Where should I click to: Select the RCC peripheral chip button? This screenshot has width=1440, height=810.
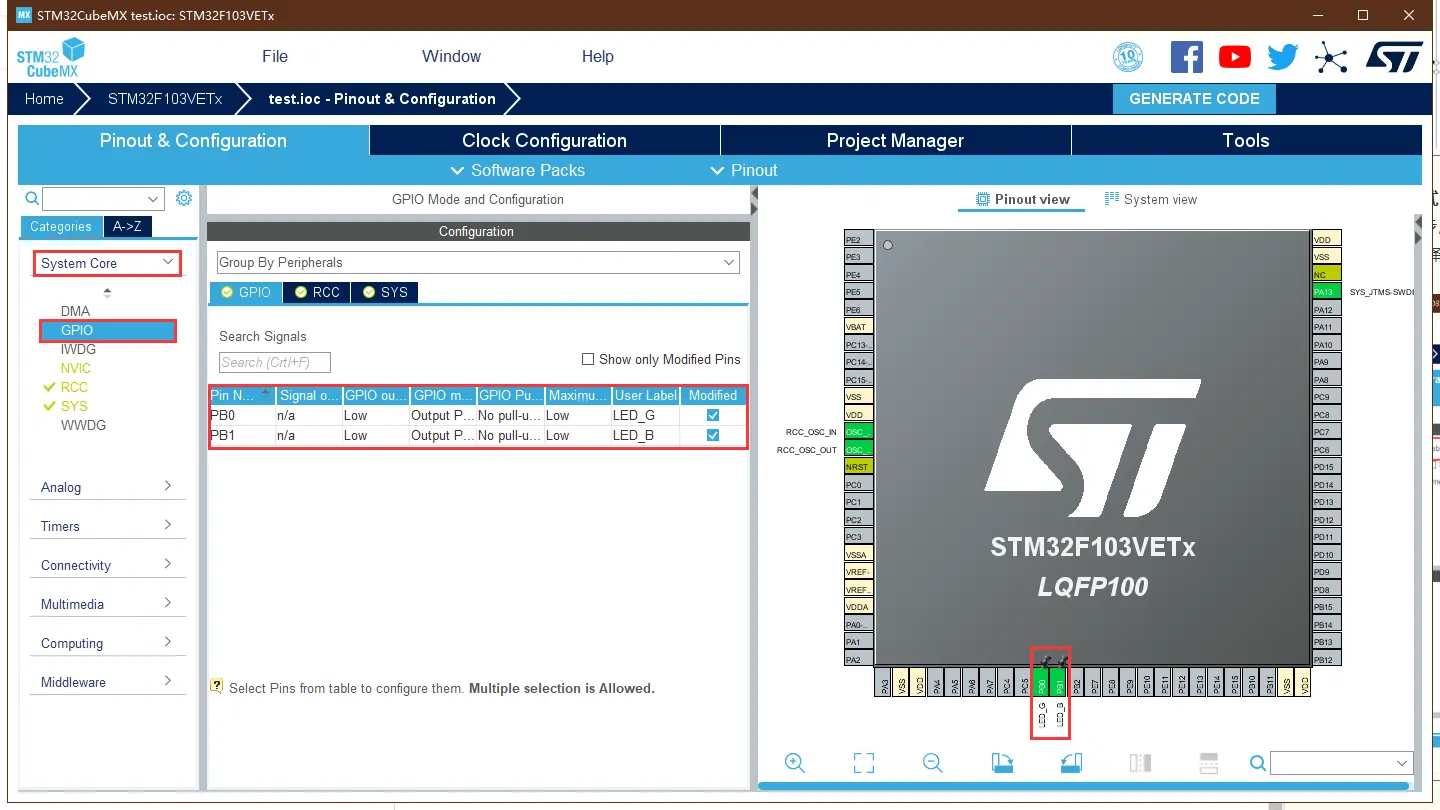point(316,292)
